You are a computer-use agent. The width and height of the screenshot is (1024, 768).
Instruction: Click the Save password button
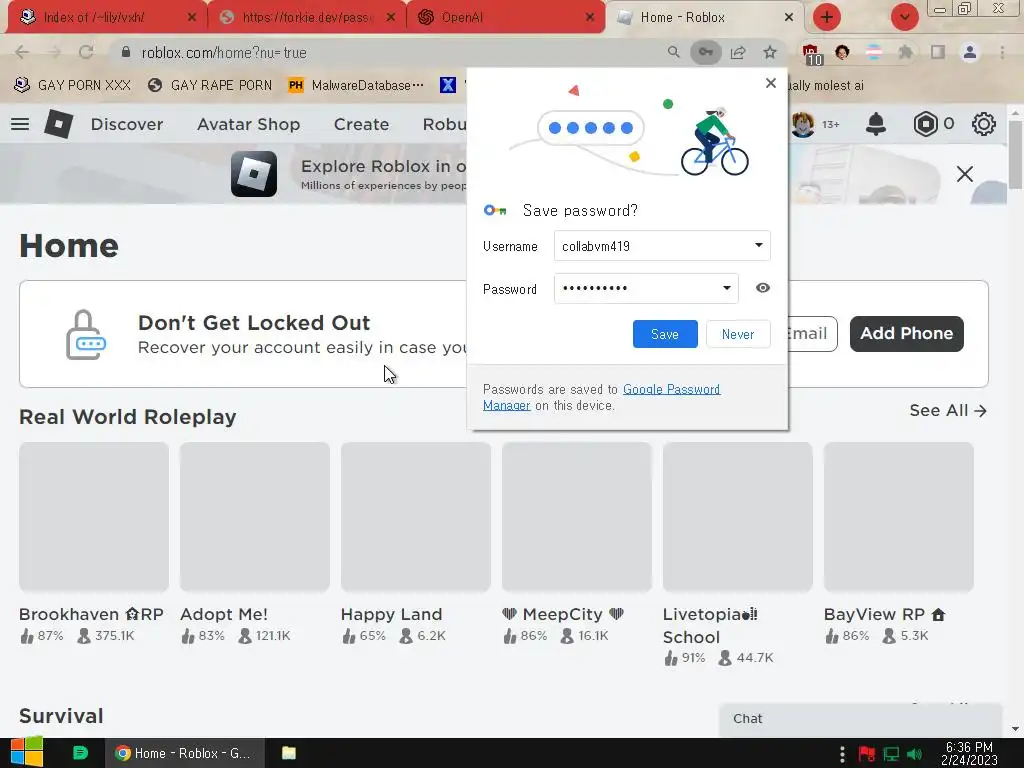point(665,334)
